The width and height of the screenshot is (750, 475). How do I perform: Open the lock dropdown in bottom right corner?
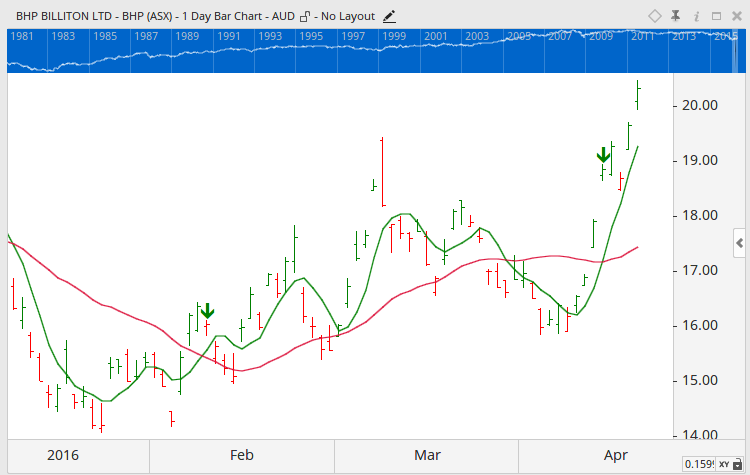pos(738,464)
